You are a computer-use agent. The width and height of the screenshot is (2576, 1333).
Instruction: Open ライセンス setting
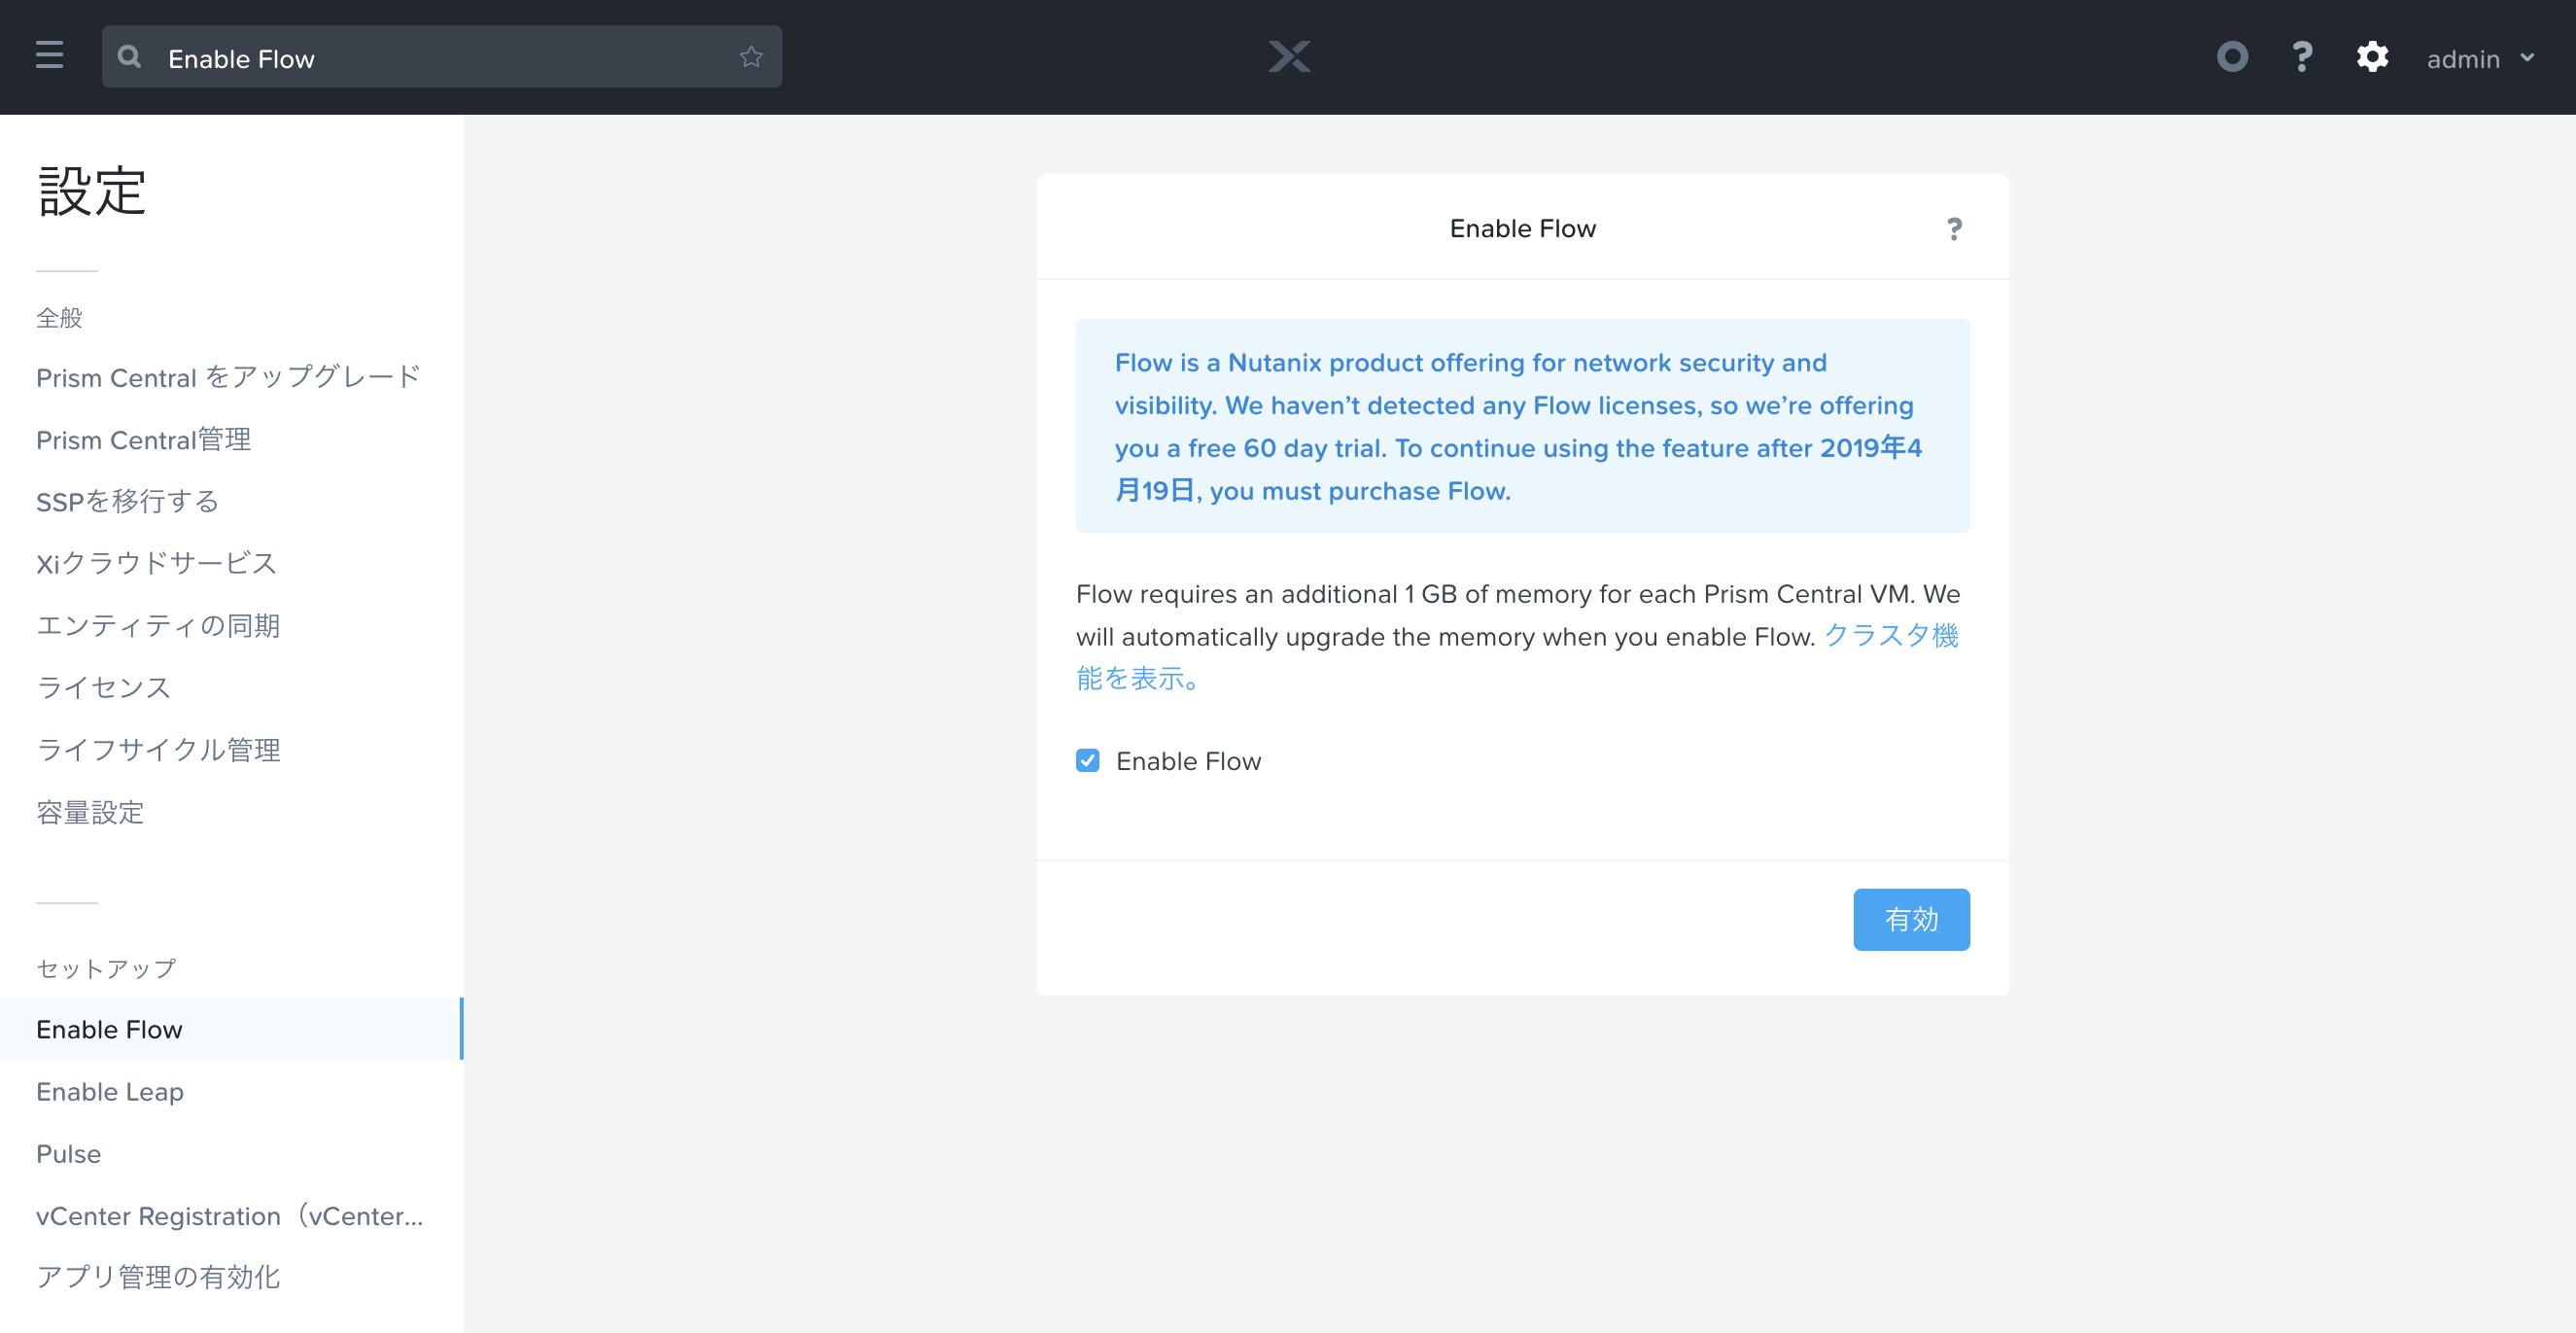(x=103, y=687)
